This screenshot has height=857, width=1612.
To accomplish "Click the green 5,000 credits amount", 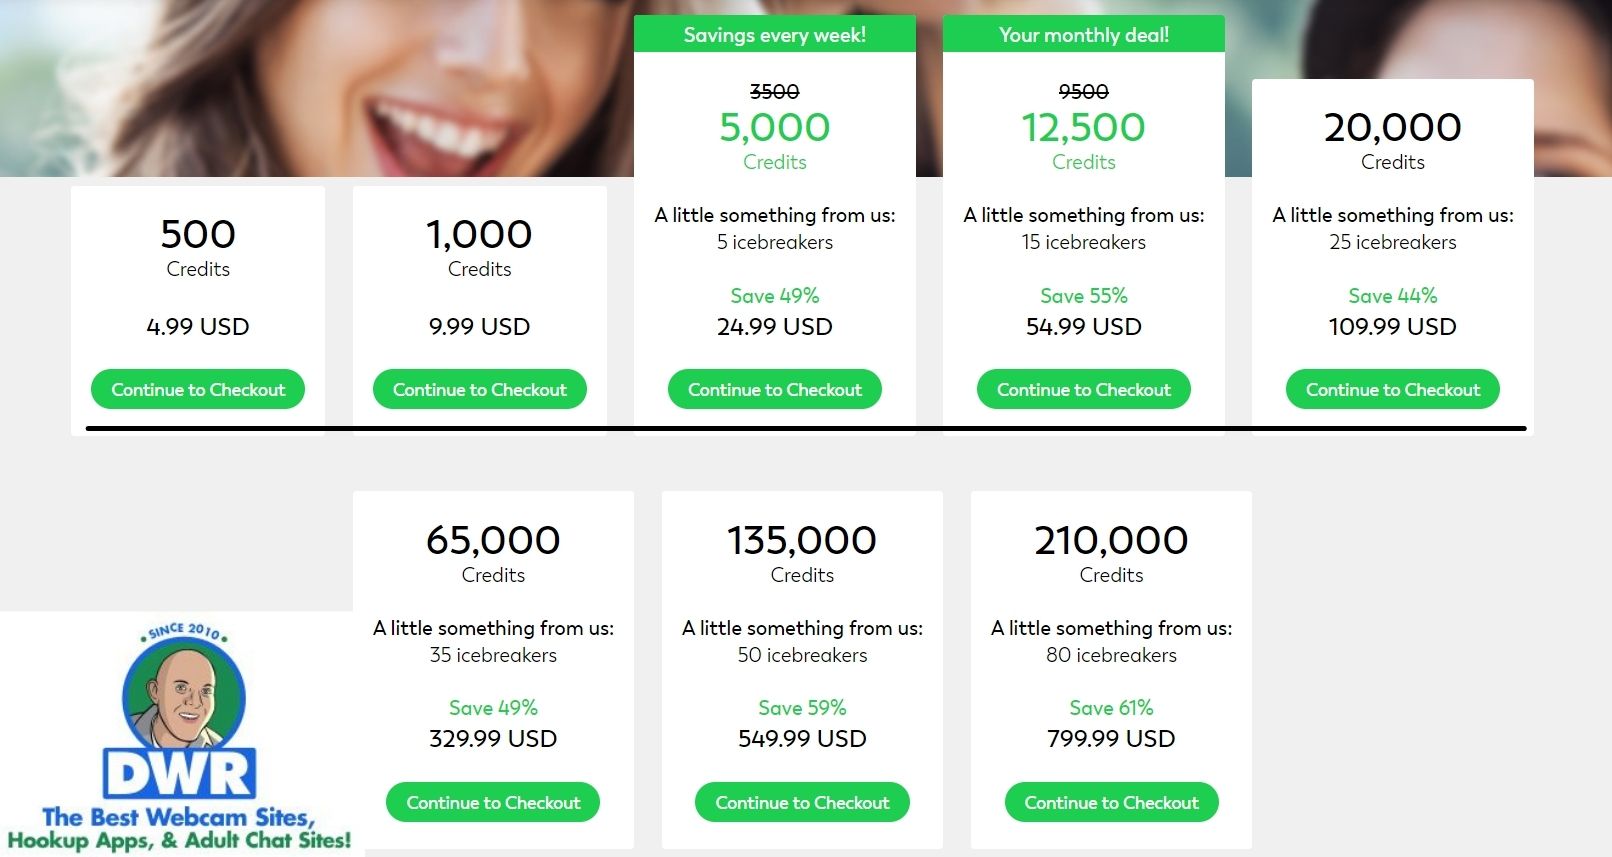I will [774, 128].
